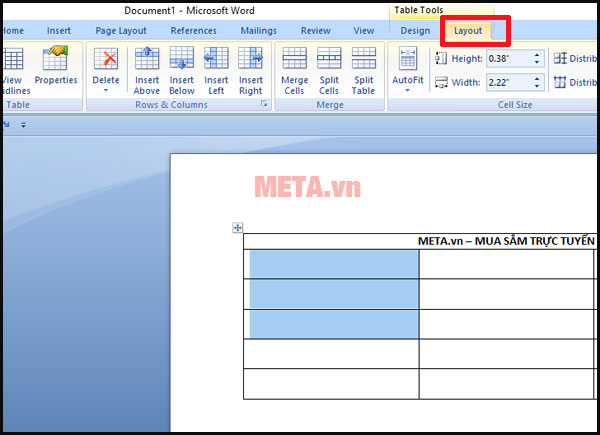The width and height of the screenshot is (600, 435).
Task: Expand the AutoFit options
Action: tap(407, 90)
